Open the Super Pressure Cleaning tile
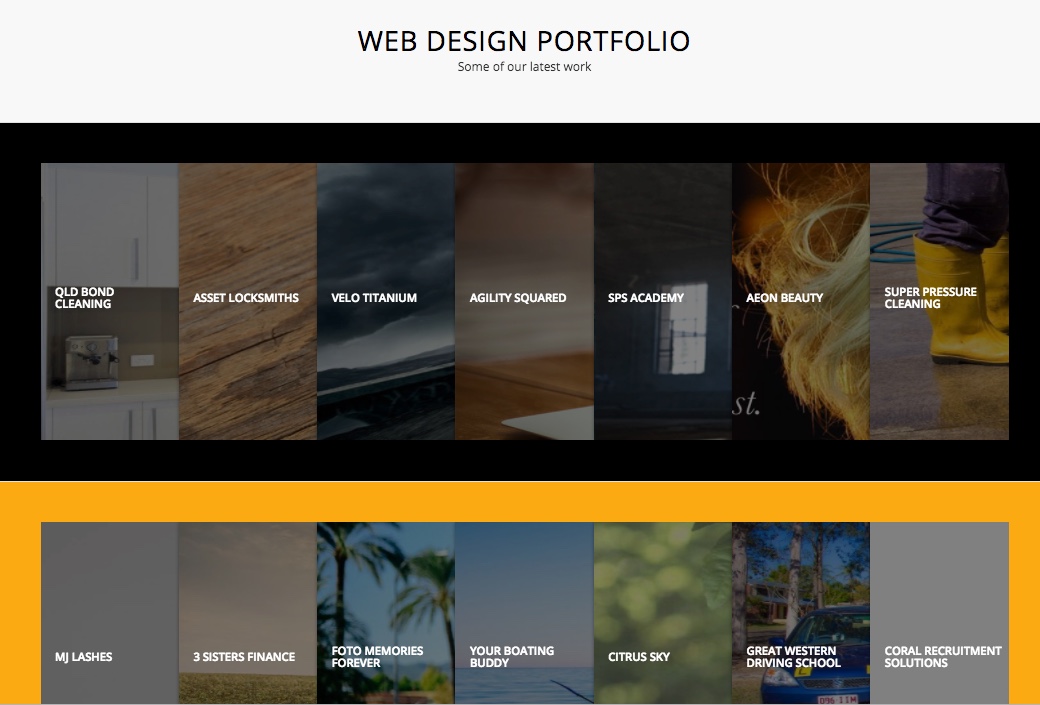Screen dimensions: 1040x705 [939, 301]
